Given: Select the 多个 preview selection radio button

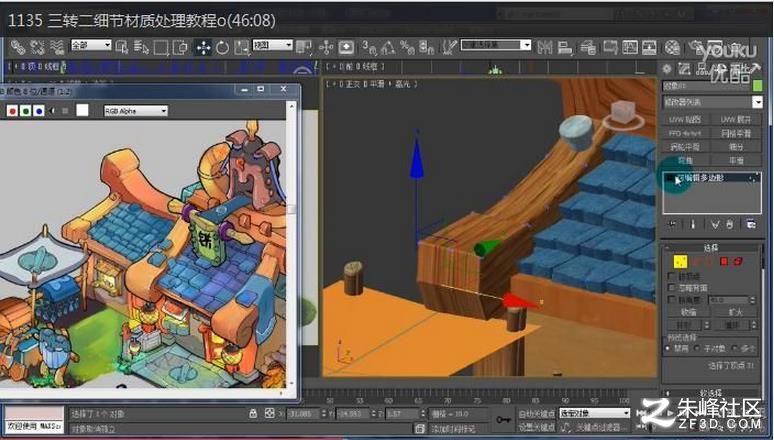Looking at the screenshot, I should point(735,348).
